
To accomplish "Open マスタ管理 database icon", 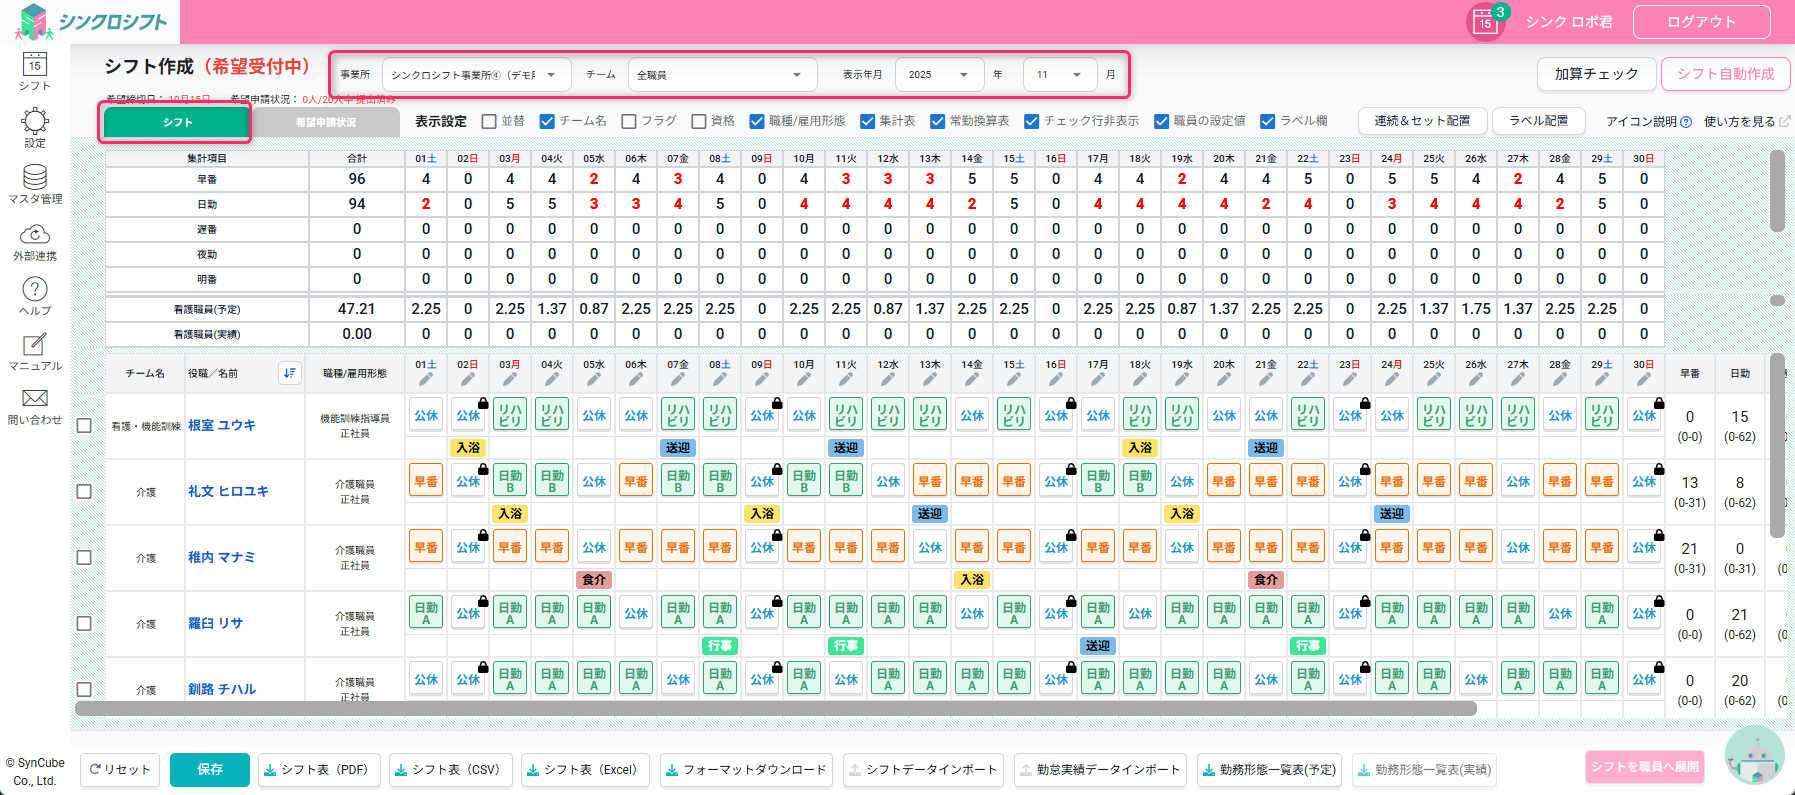I will pyautogui.click(x=34, y=178).
